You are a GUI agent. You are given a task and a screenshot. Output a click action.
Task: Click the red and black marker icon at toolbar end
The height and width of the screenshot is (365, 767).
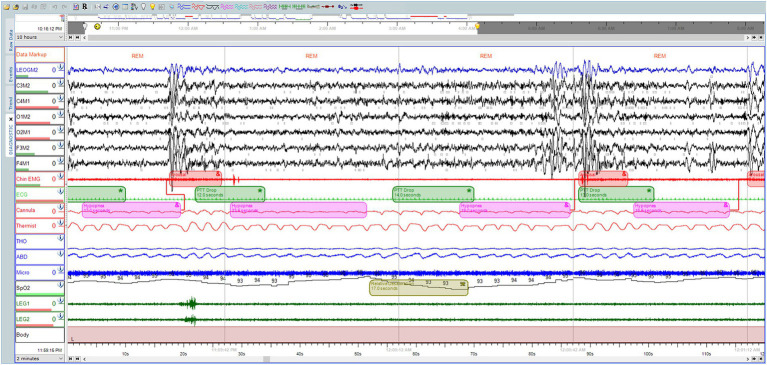[x=356, y=7]
